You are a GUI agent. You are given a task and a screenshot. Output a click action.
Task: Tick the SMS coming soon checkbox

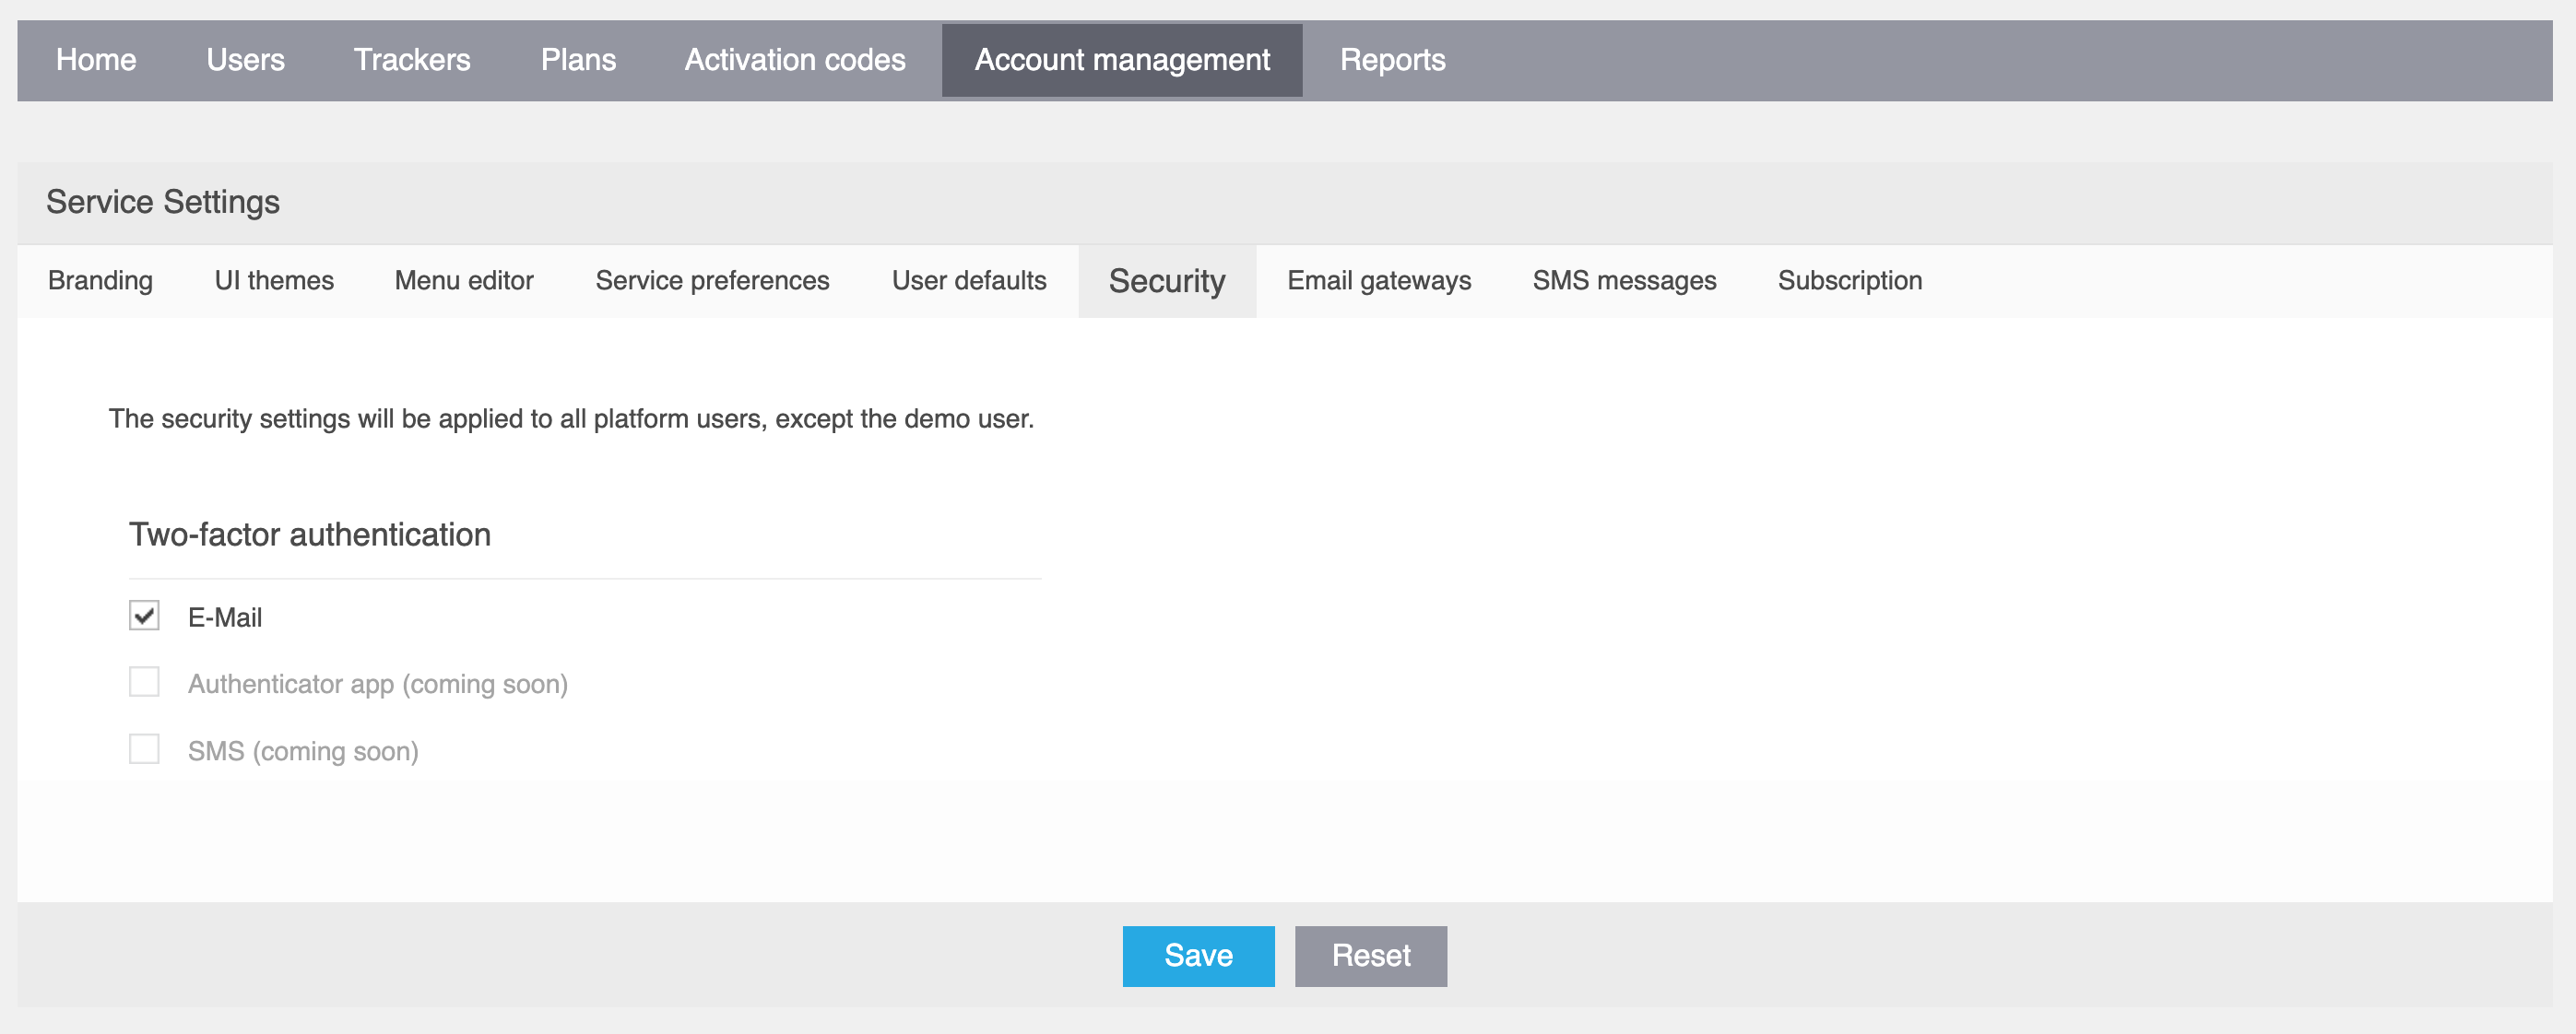pos(144,749)
